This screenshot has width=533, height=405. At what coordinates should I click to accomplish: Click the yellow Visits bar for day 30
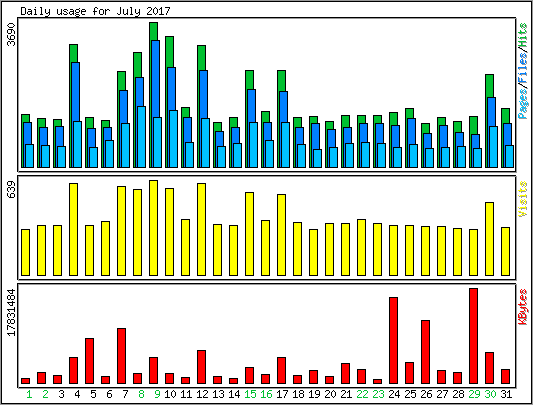point(489,239)
